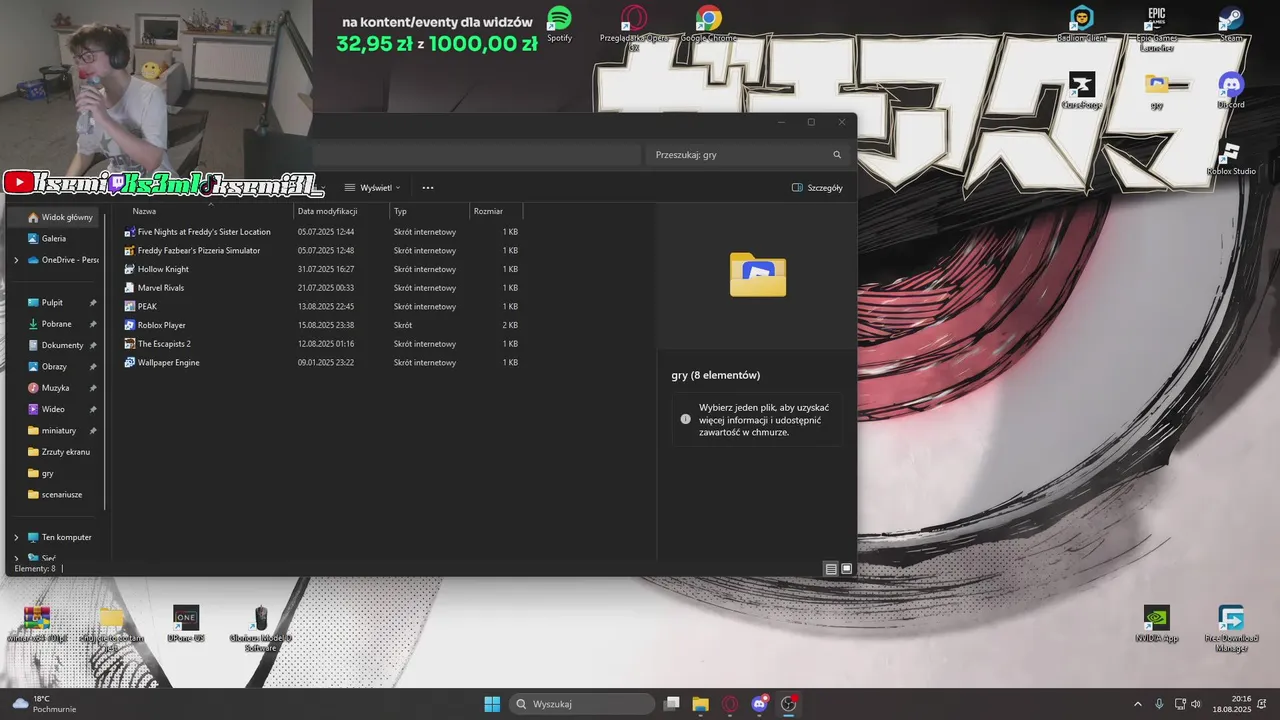Click the search magnifier in Explorer

coord(837,155)
